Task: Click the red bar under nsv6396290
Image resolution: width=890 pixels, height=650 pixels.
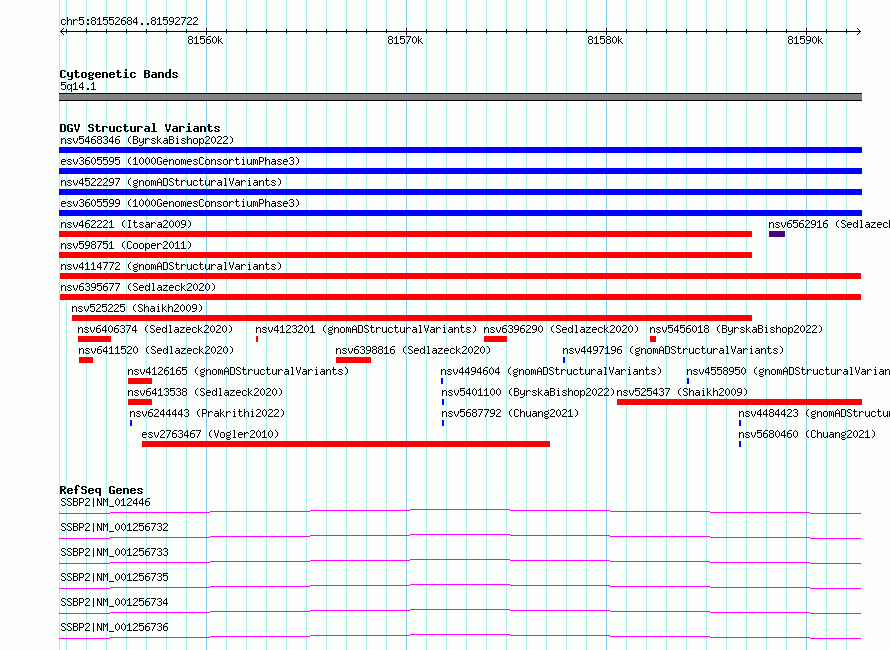Action: [x=496, y=339]
